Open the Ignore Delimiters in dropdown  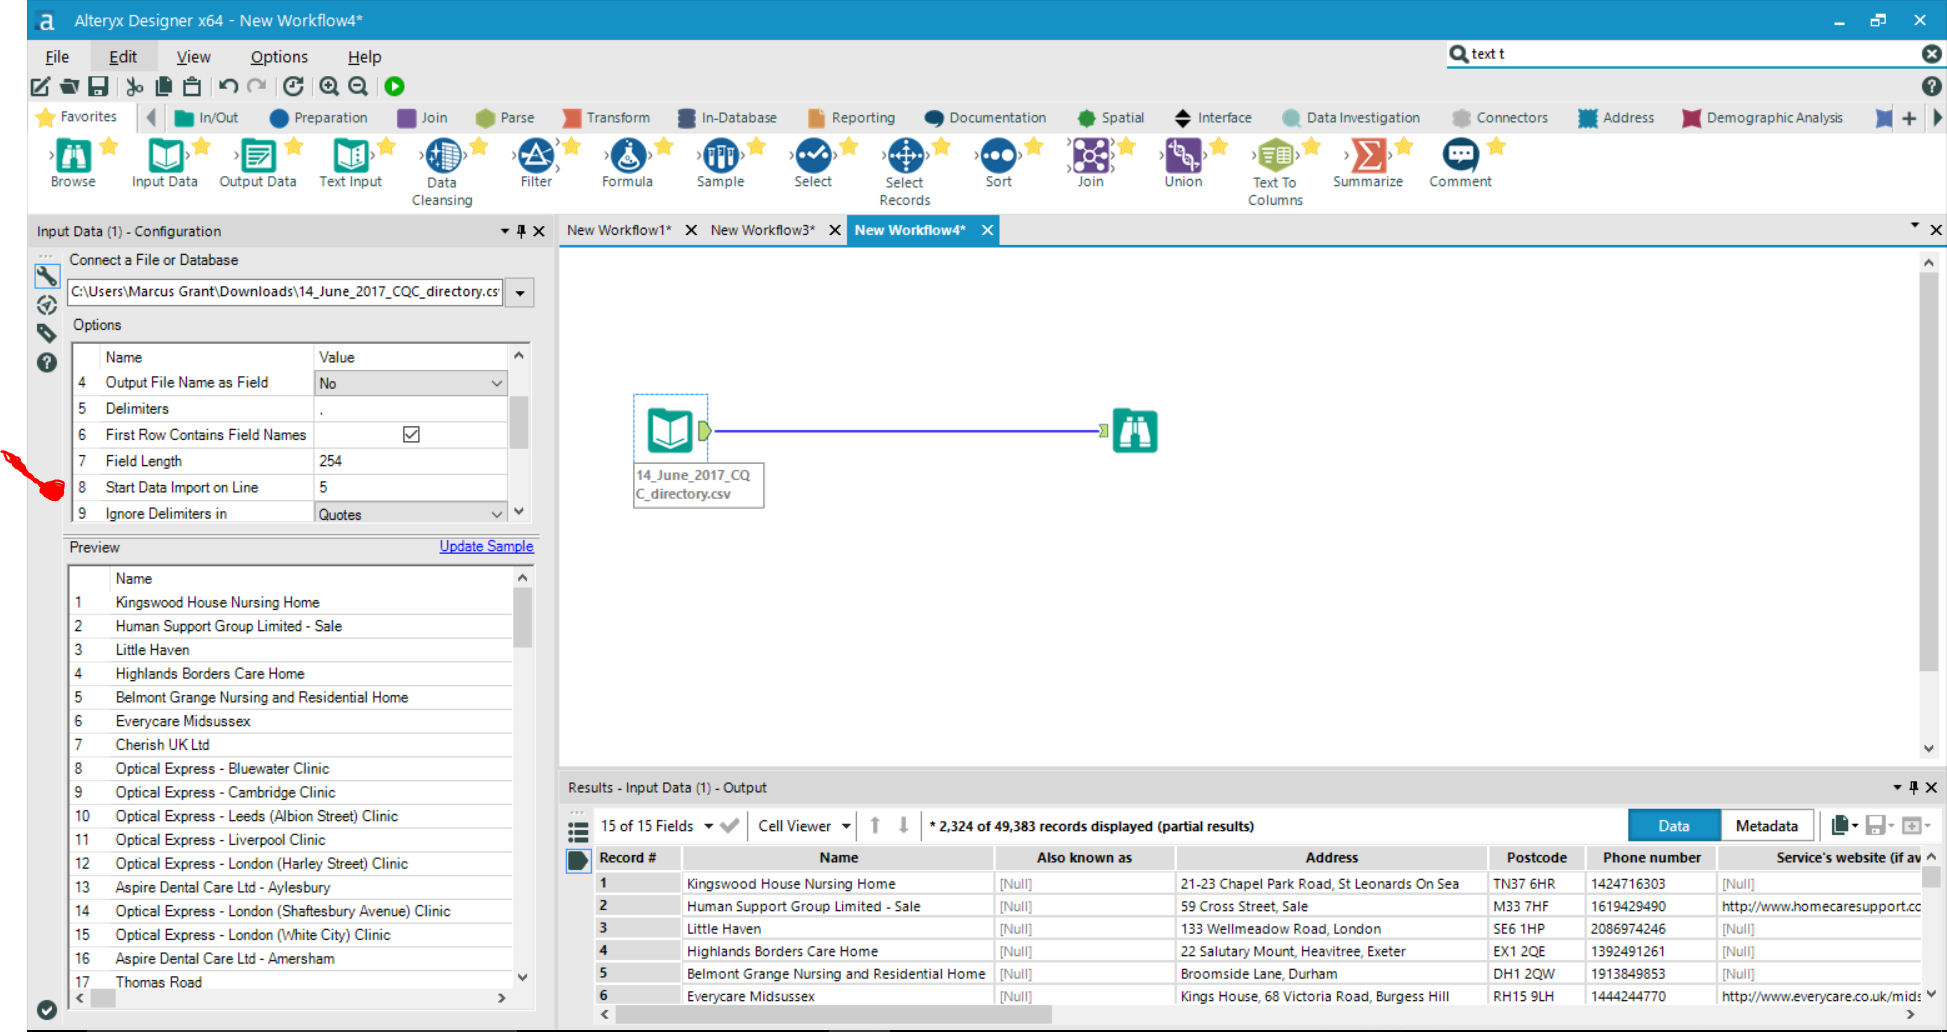pyautogui.click(x=497, y=513)
